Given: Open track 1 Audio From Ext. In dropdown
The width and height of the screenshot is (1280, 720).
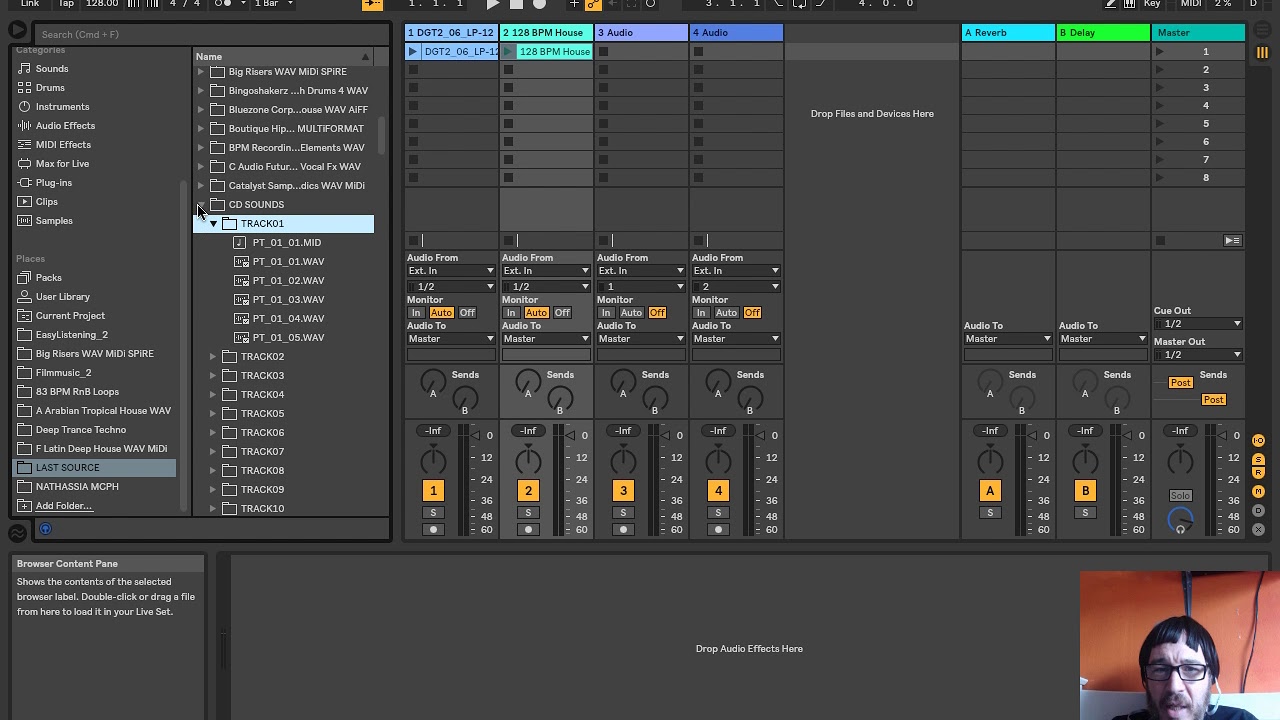Looking at the screenshot, I should 451,271.
